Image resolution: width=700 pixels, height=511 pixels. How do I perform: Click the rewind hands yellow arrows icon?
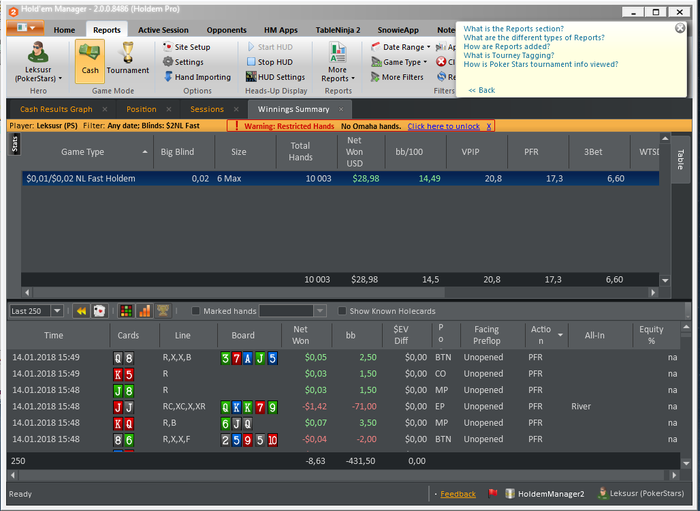click(81, 311)
